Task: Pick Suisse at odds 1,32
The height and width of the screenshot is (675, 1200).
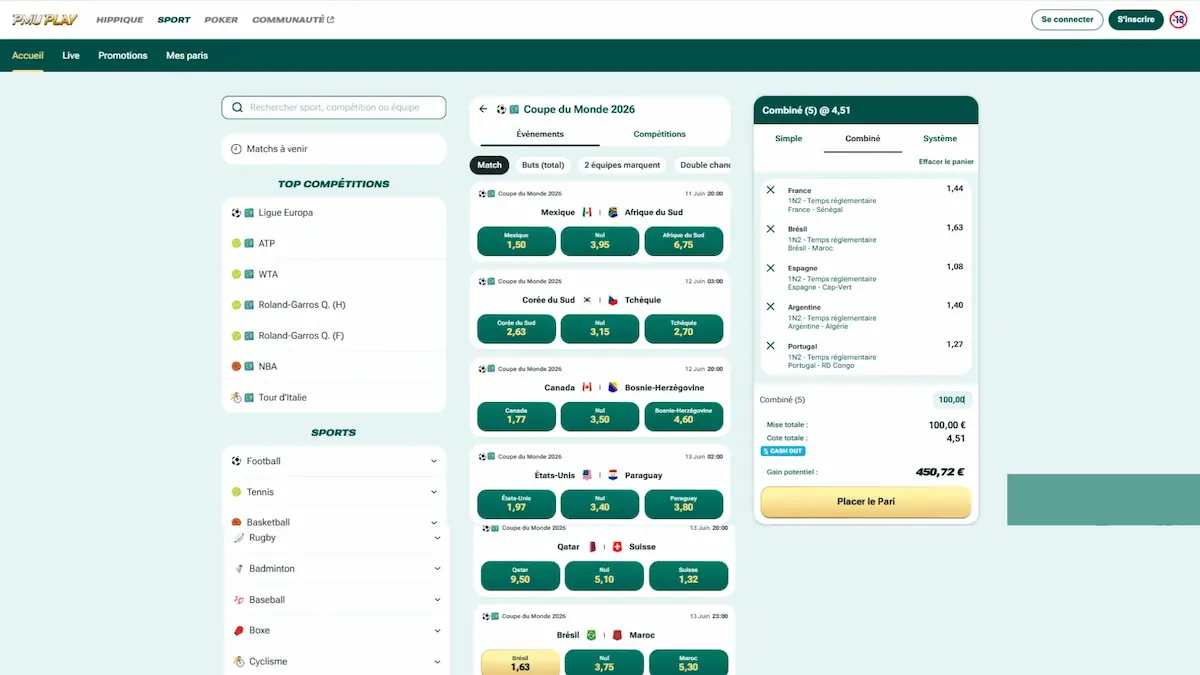Action: tap(688, 575)
